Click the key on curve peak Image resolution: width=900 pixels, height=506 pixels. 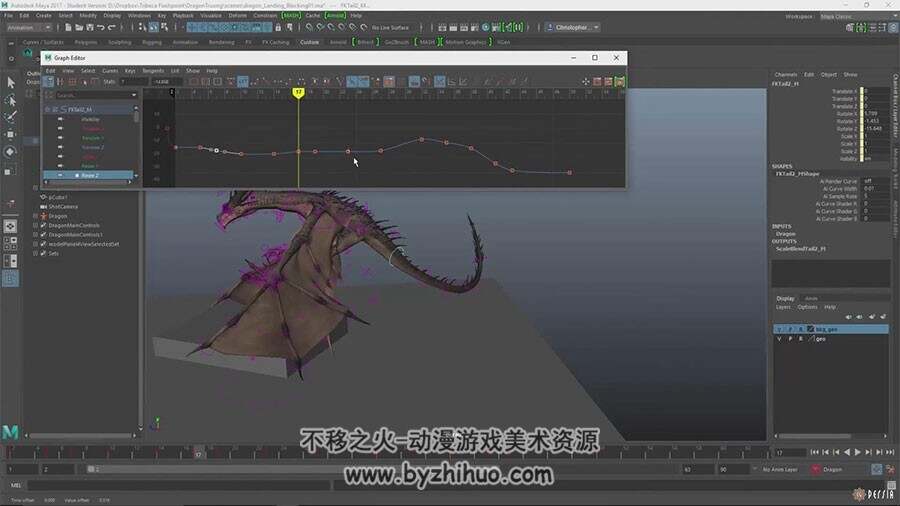click(x=422, y=139)
